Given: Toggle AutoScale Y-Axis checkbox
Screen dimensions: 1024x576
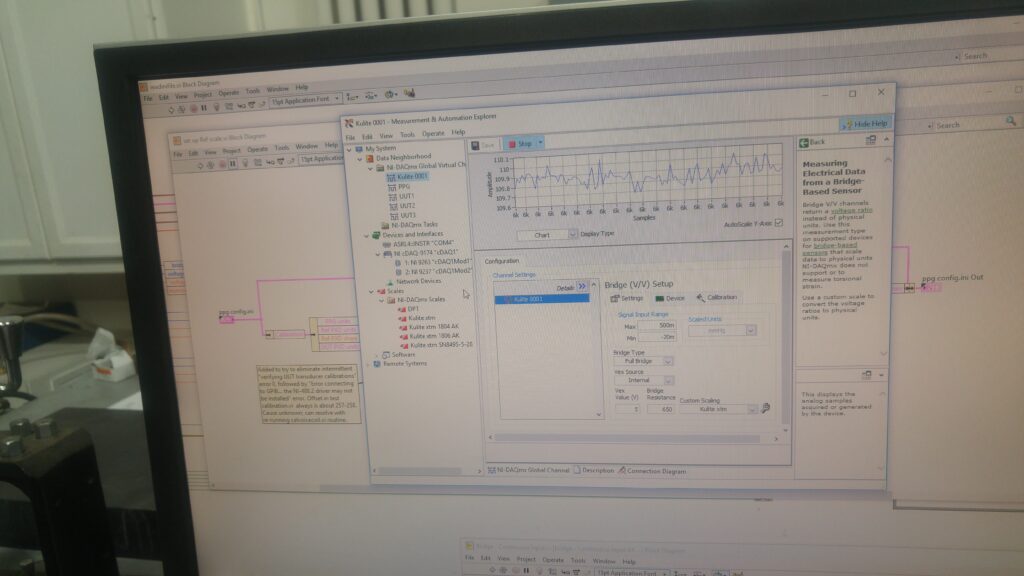Looking at the screenshot, I should (x=778, y=223).
